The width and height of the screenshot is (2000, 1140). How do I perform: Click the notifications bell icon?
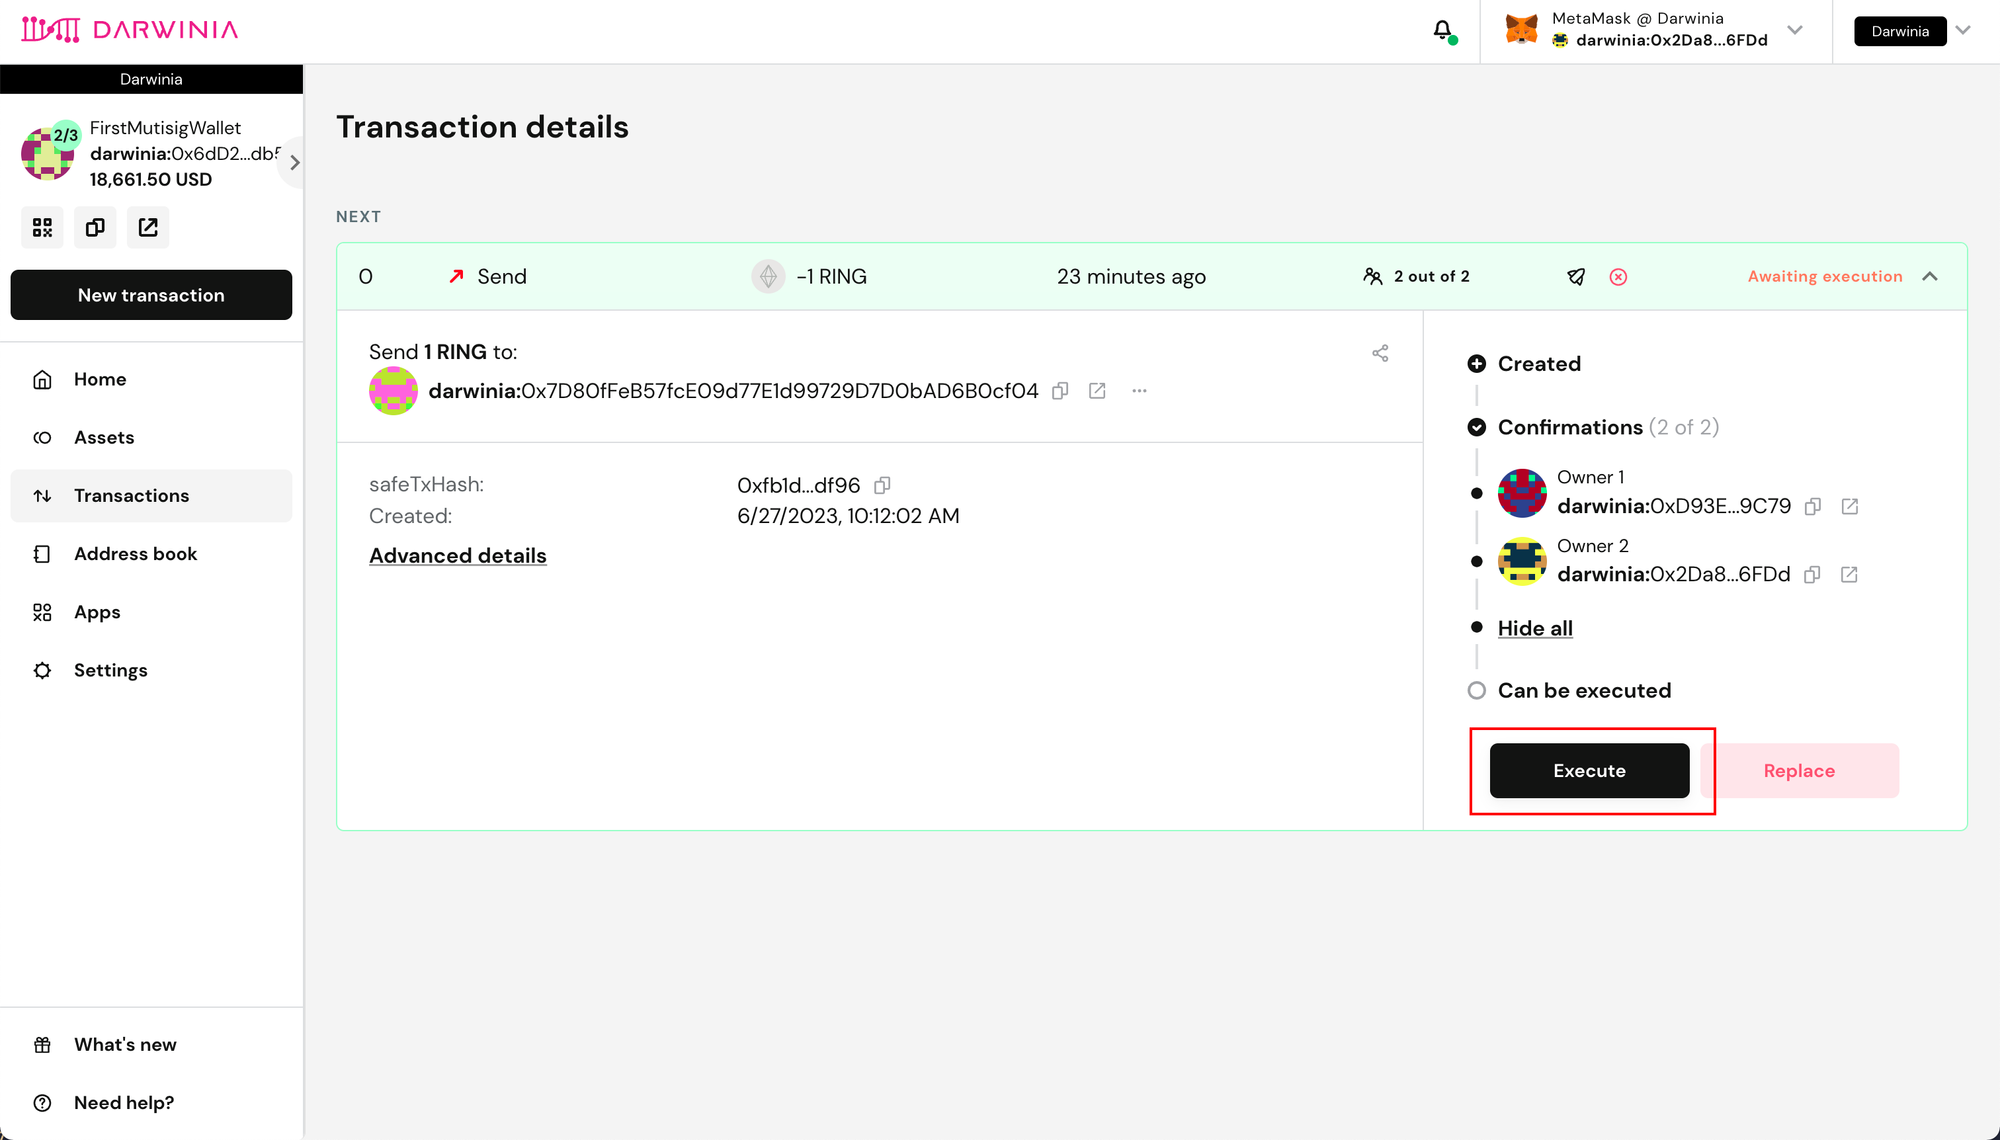click(1442, 31)
